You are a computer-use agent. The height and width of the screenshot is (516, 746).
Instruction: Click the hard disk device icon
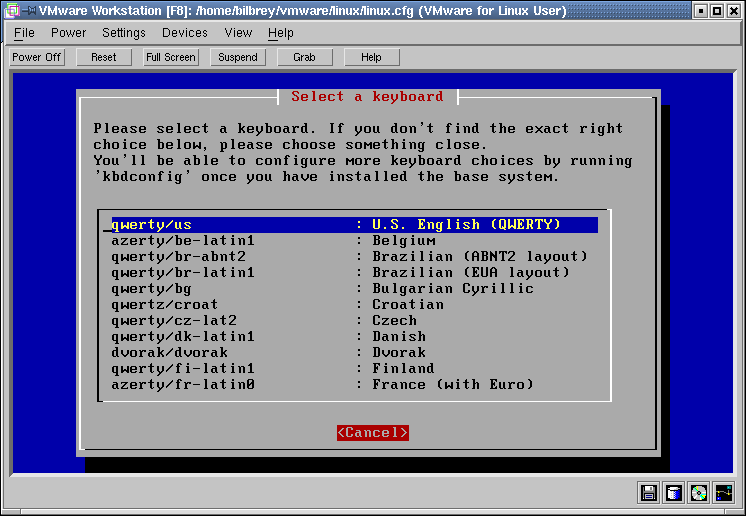point(674,492)
